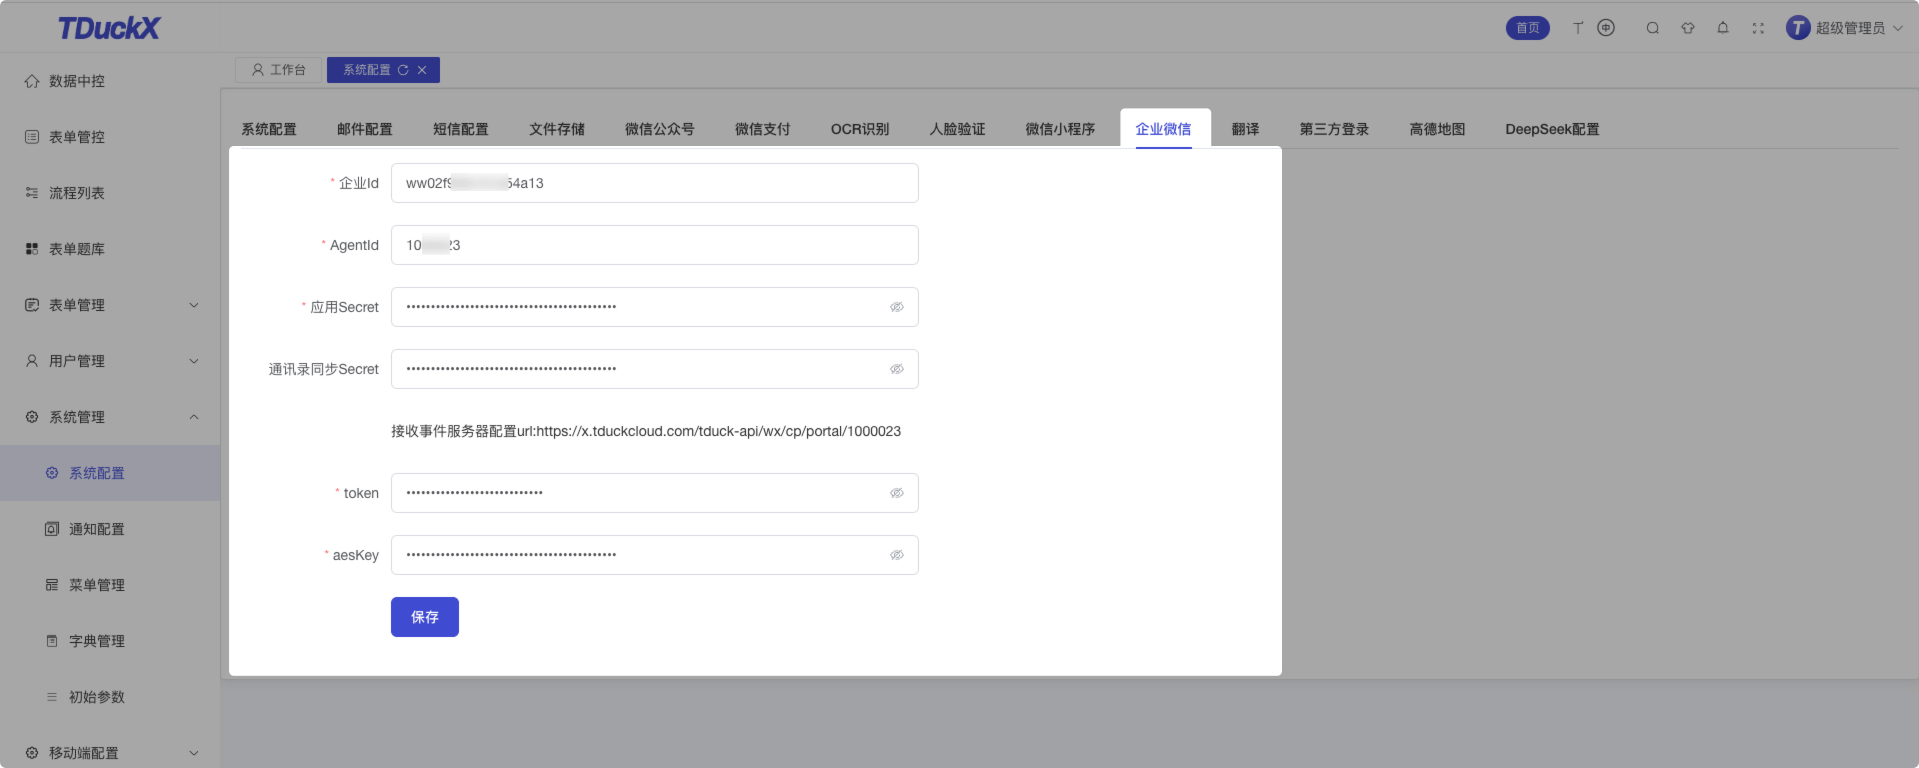This screenshot has height=768, width=1919.
Task: Switch to the 第三方登录 tab
Action: (x=1334, y=129)
